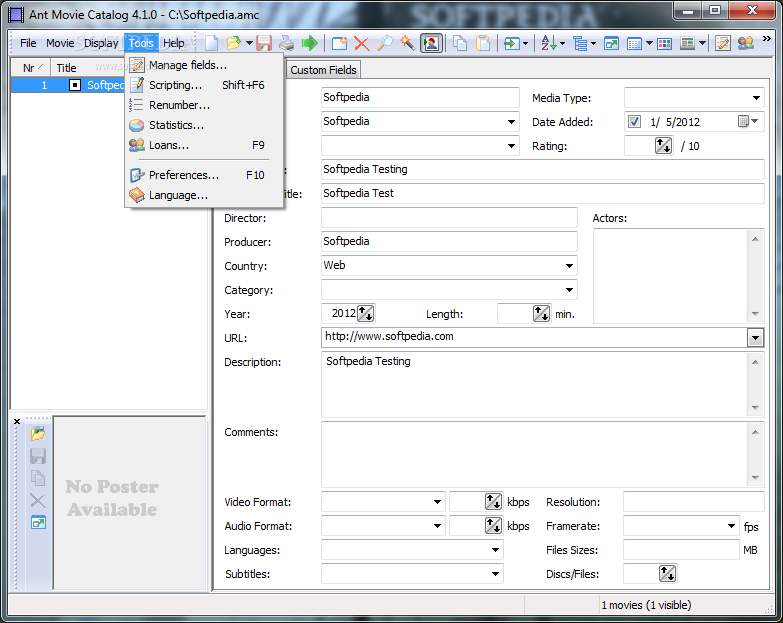Open Find with the magnifying glass icon
The image size is (783, 623).
coord(385,43)
